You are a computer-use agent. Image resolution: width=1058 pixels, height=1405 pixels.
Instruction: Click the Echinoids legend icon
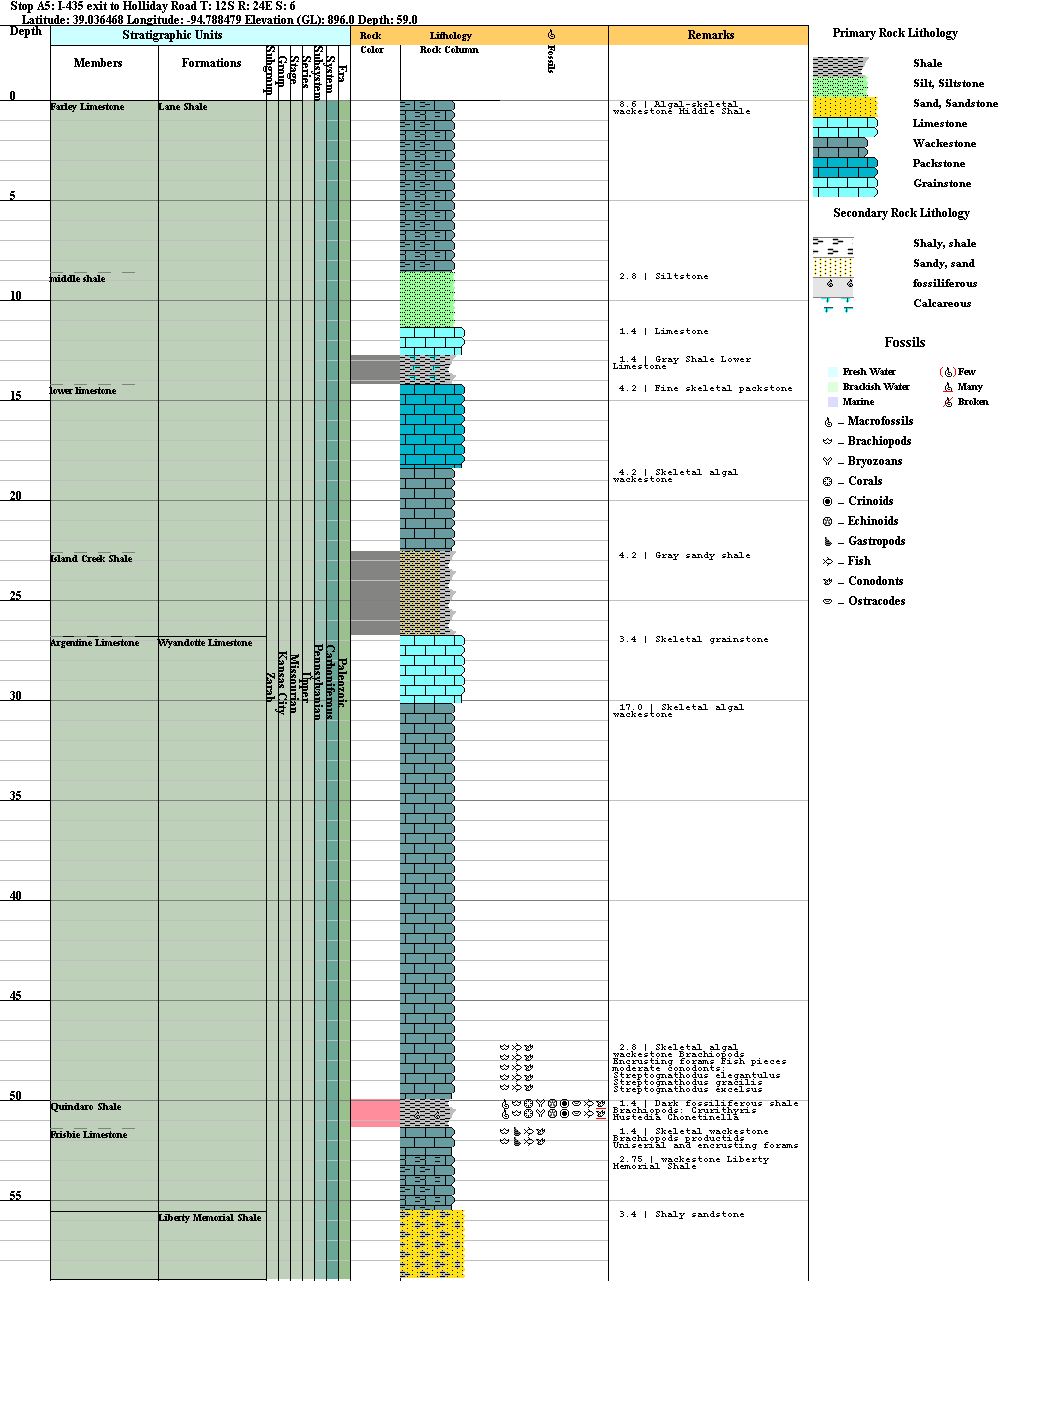click(828, 521)
